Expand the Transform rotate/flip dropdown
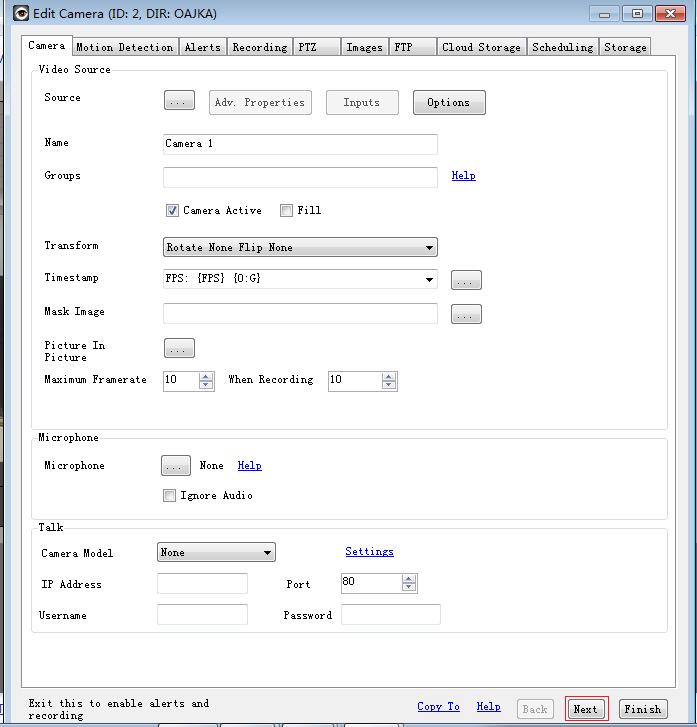This screenshot has height=727, width=697. point(300,247)
